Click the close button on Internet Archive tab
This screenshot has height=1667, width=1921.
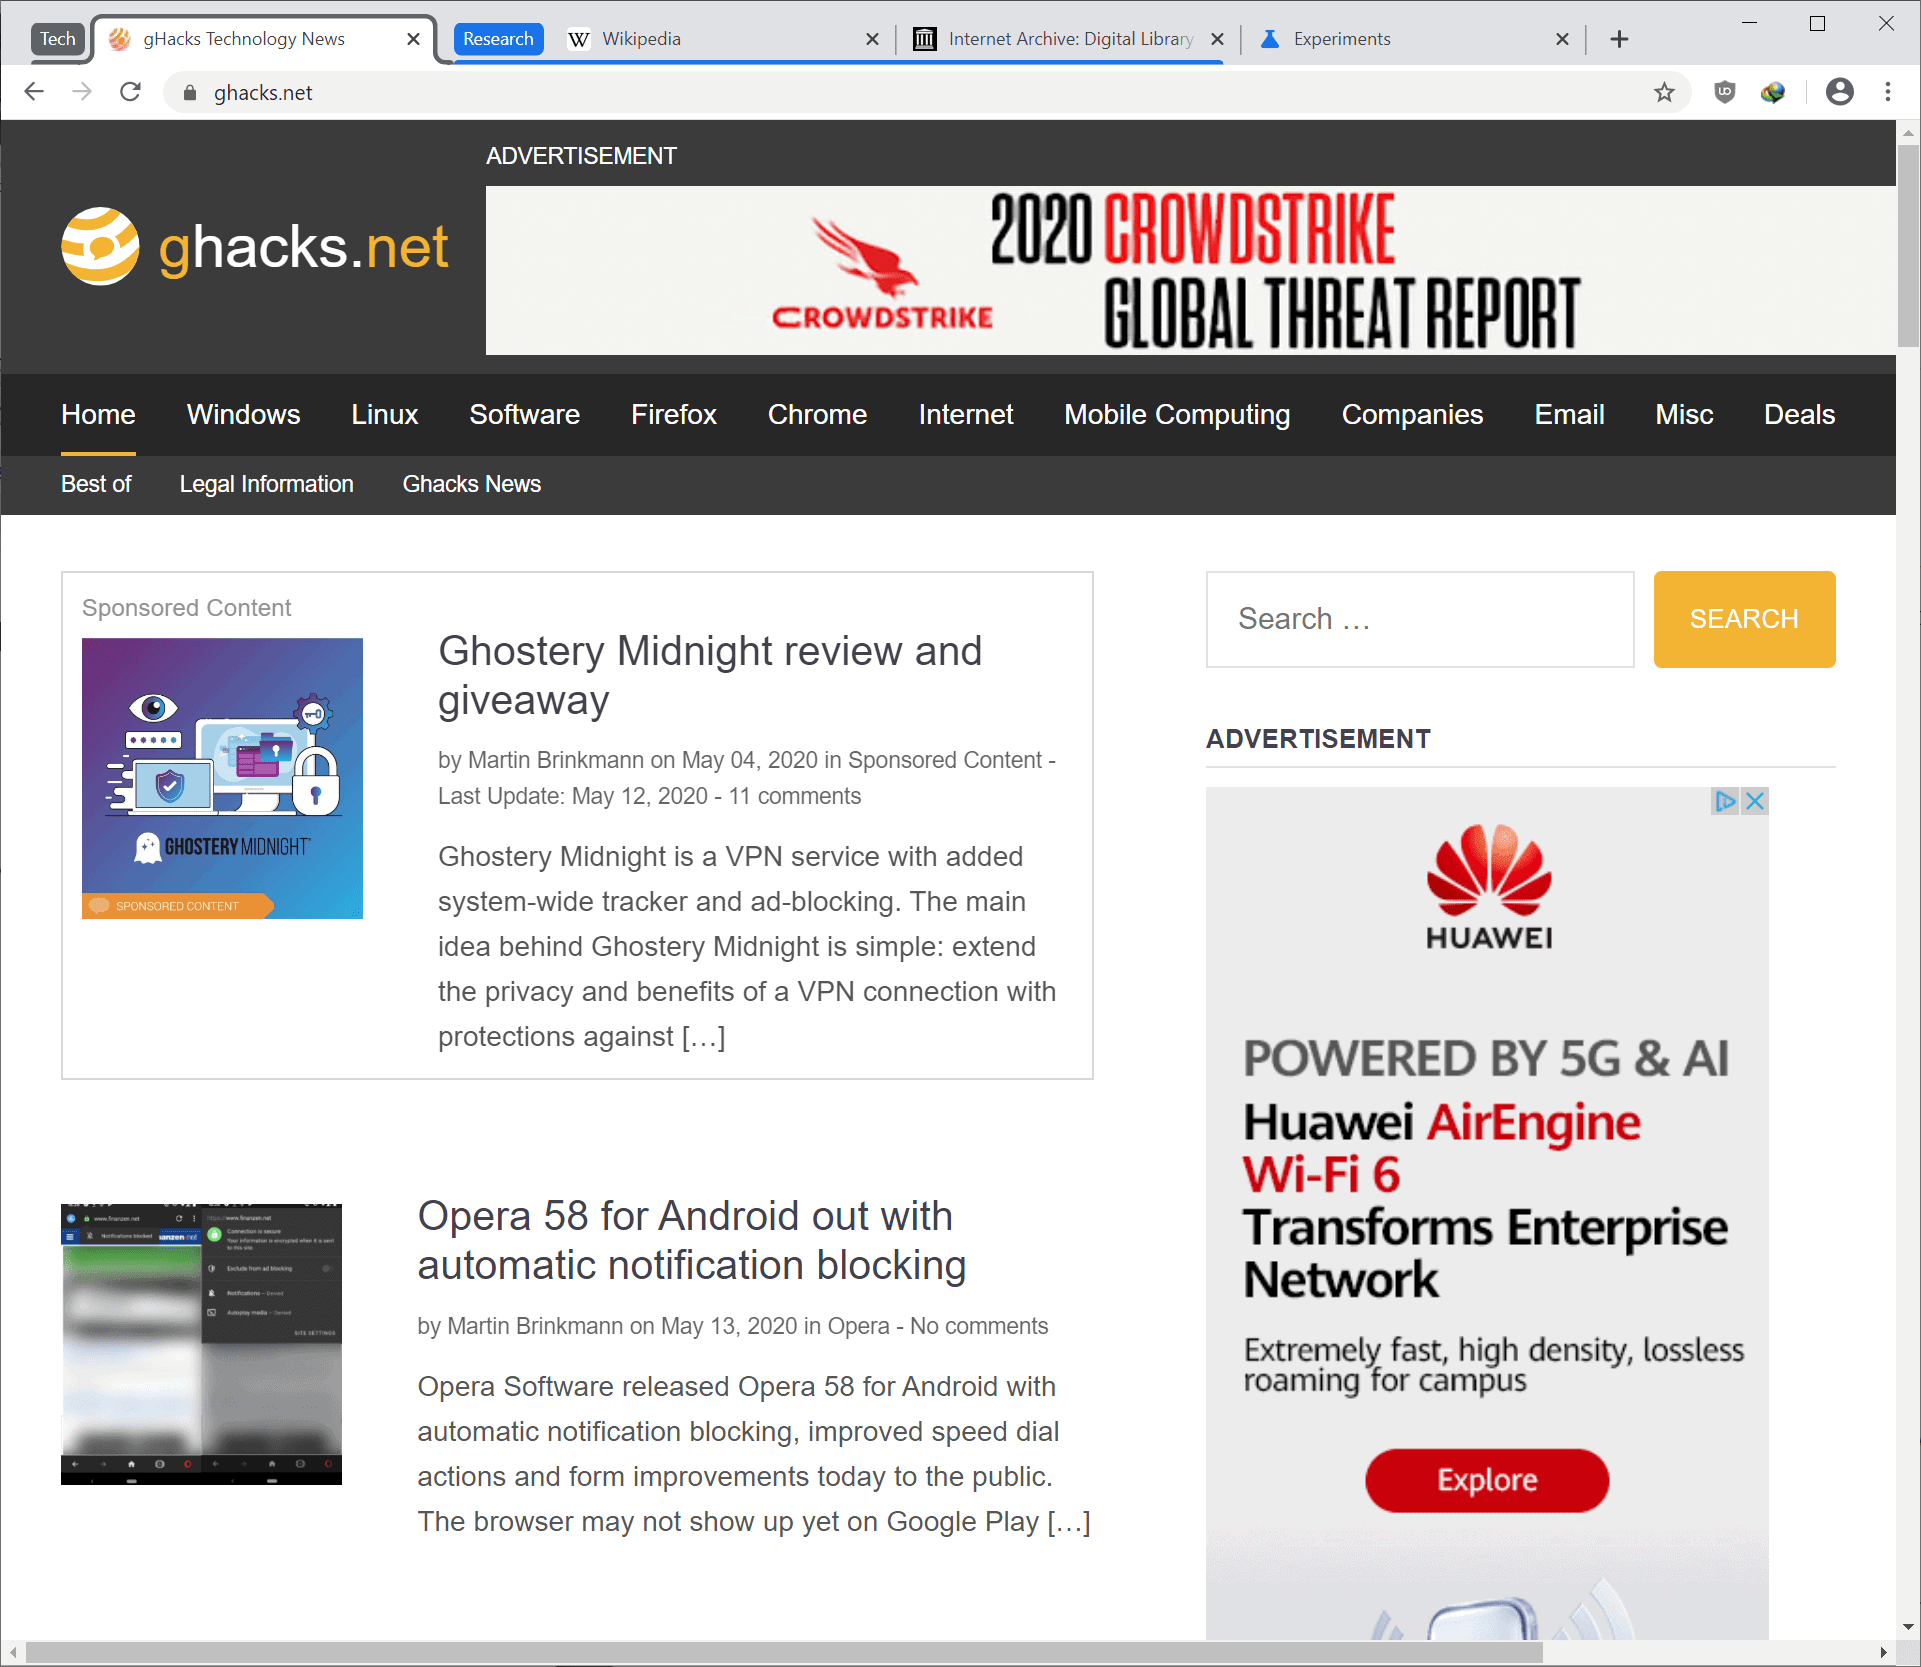pyautogui.click(x=1215, y=39)
